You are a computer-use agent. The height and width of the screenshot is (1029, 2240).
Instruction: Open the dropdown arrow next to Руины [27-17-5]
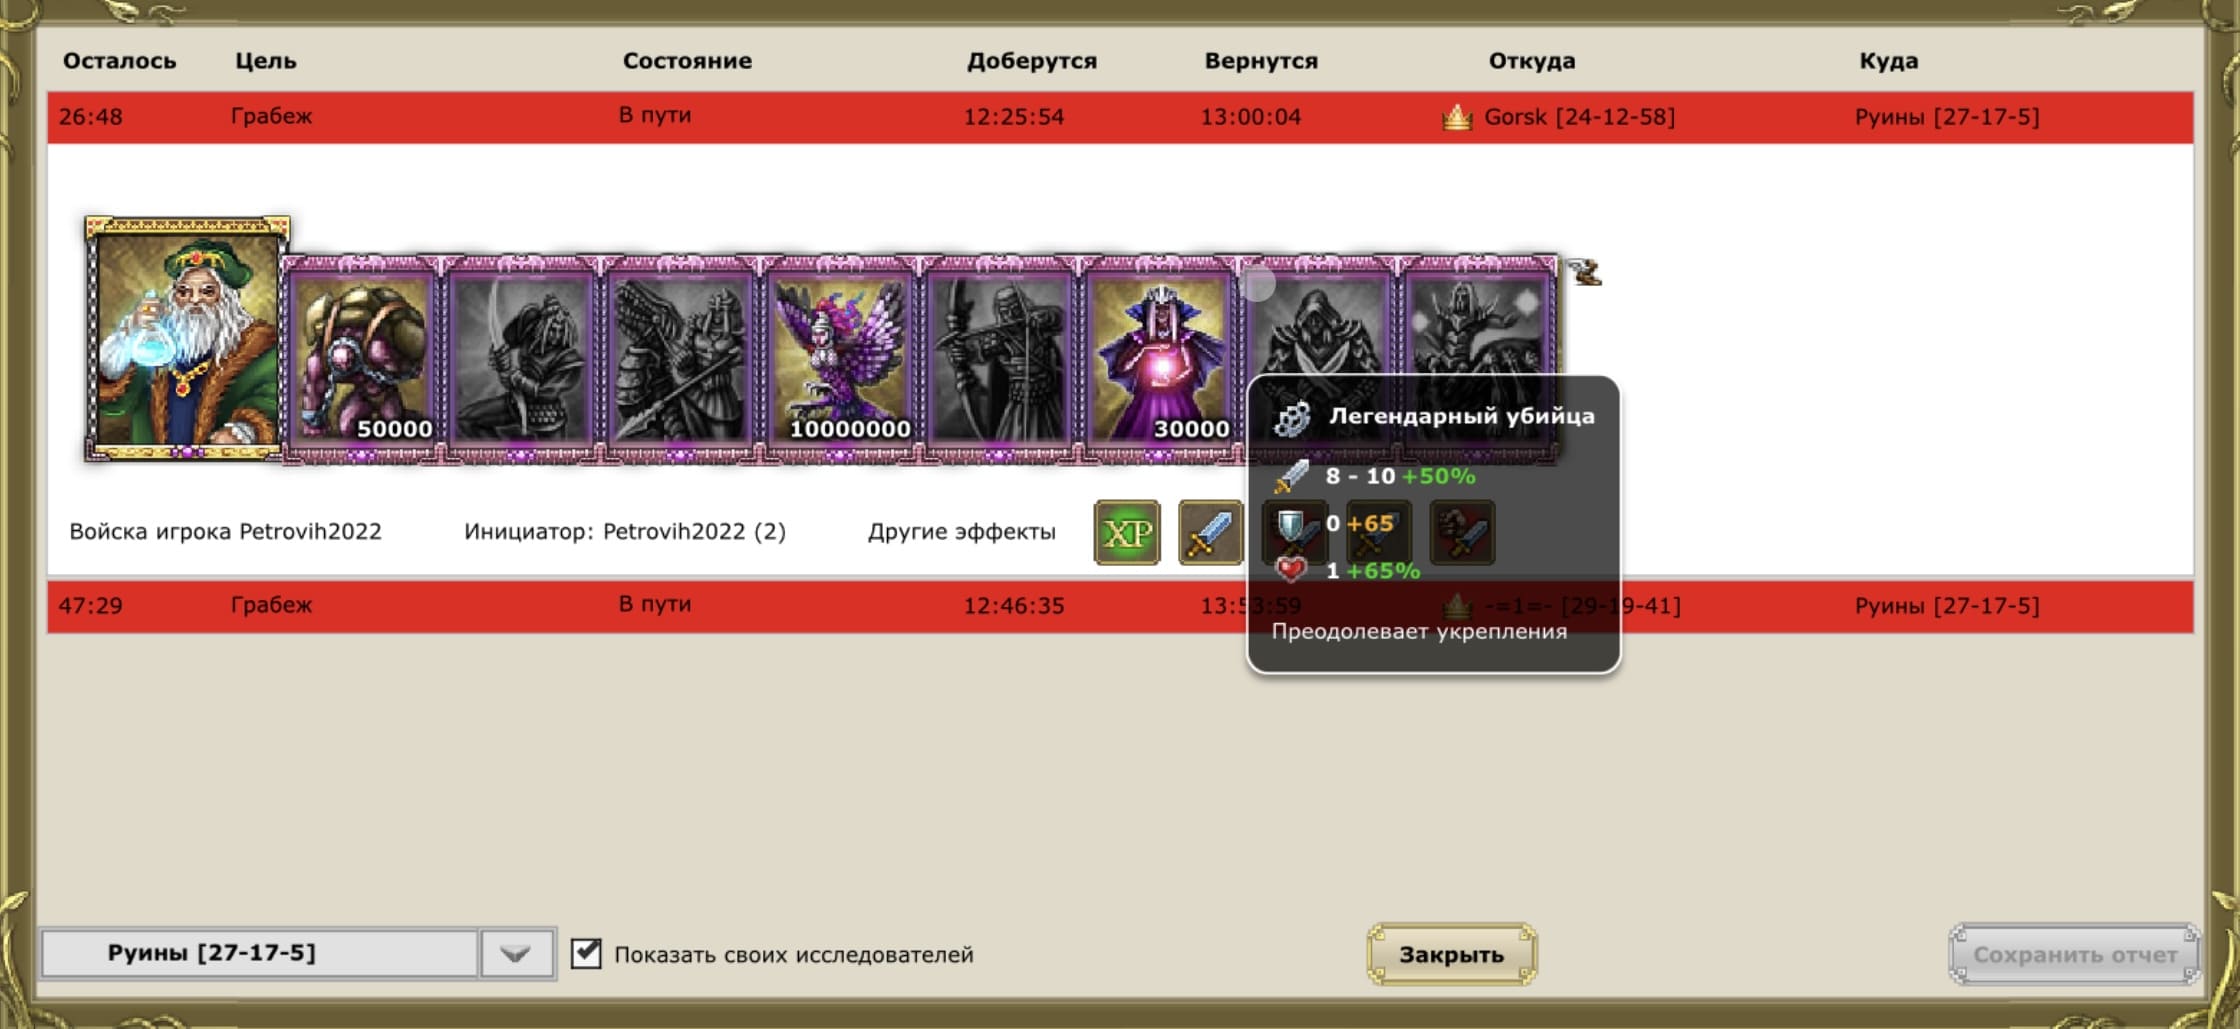pos(516,953)
